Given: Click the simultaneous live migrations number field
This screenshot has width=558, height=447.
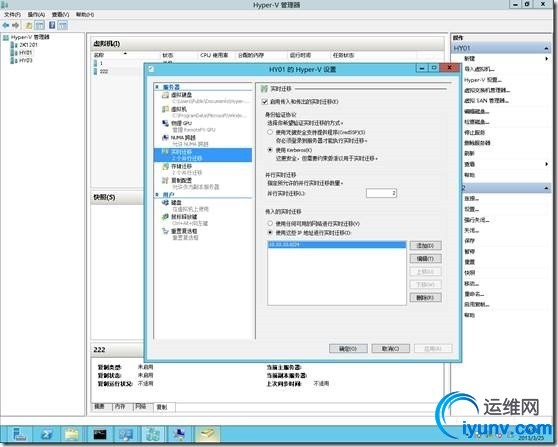Looking at the screenshot, I should (381, 193).
